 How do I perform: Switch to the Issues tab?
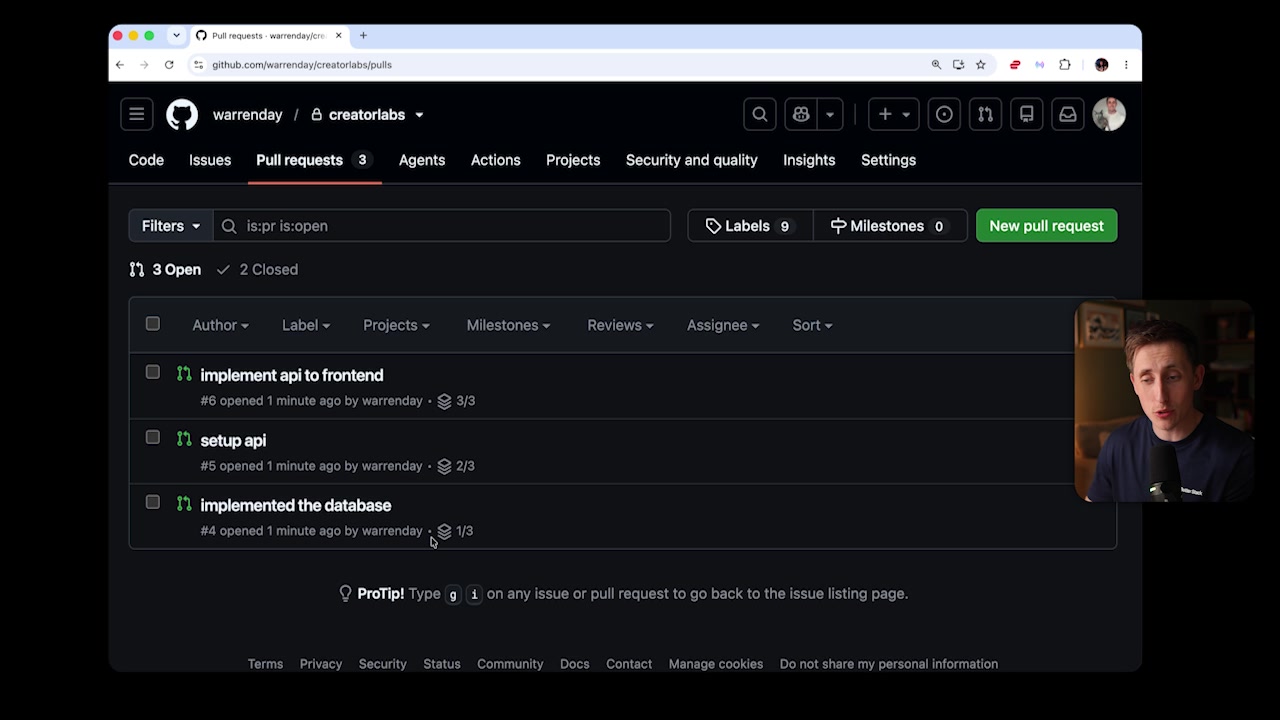210,160
